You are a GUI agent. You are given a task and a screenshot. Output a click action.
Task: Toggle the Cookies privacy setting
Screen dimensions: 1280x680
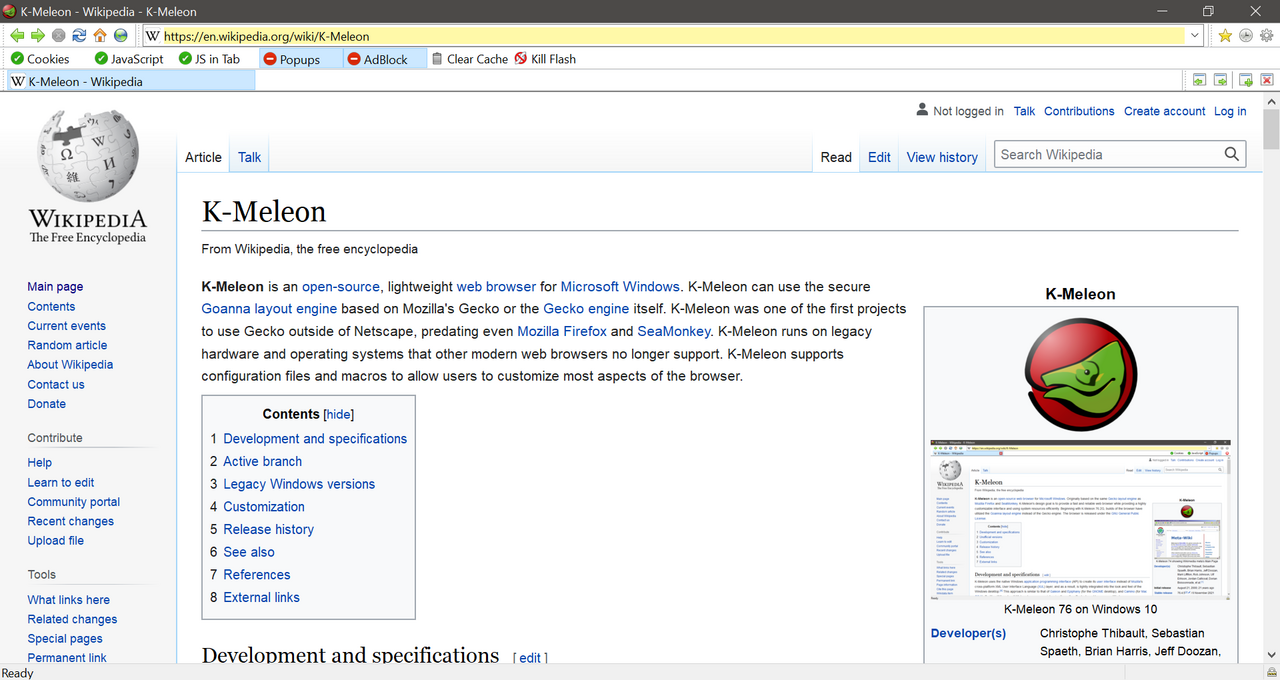(x=40, y=59)
